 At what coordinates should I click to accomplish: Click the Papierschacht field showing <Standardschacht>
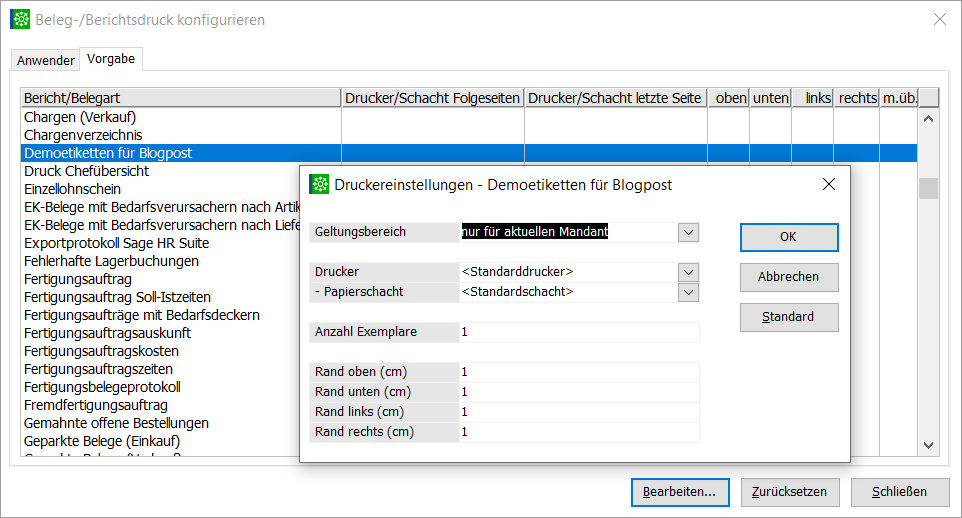[x=569, y=292]
